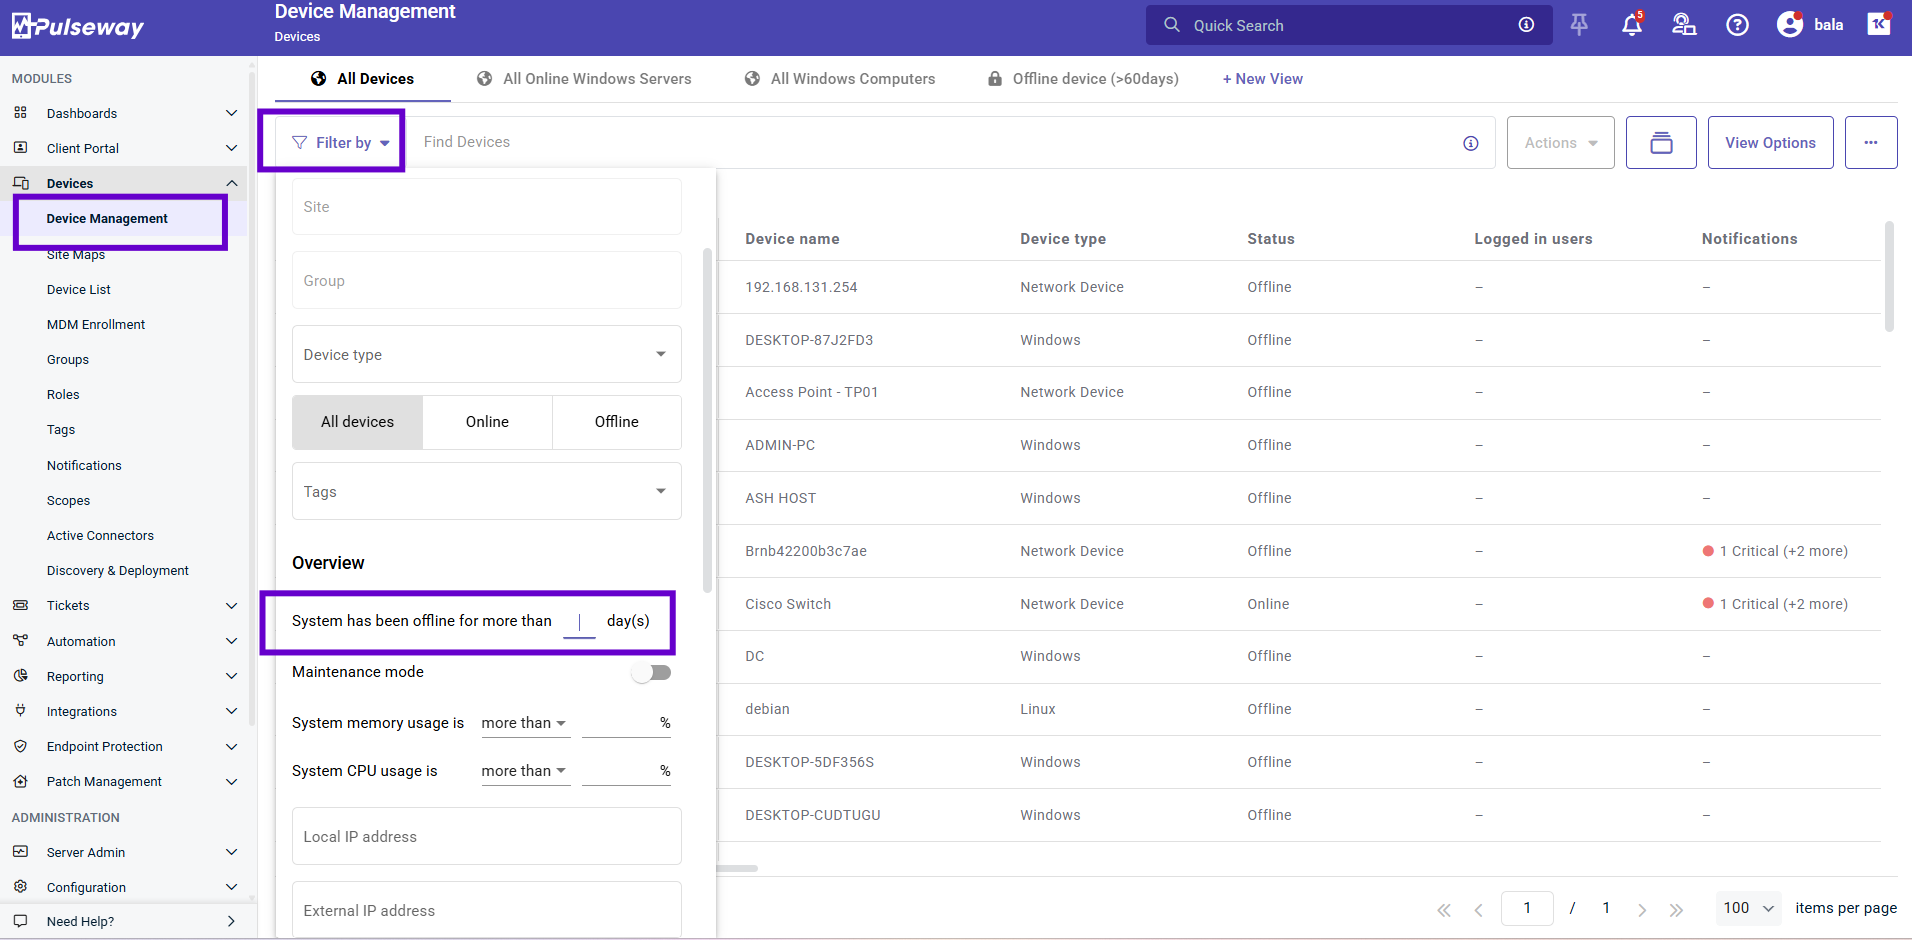The image size is (1912, 940).
Task: Click the Kaseya K icon in header
Action: point(1879,24)
